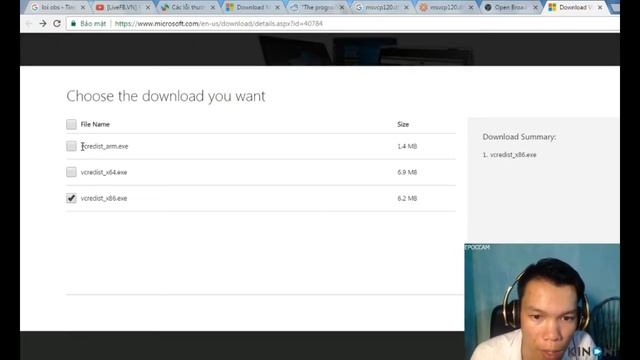
Task: Click the 'vcredist_x86.exe' file name in the list
Action: tap(104, 198)
